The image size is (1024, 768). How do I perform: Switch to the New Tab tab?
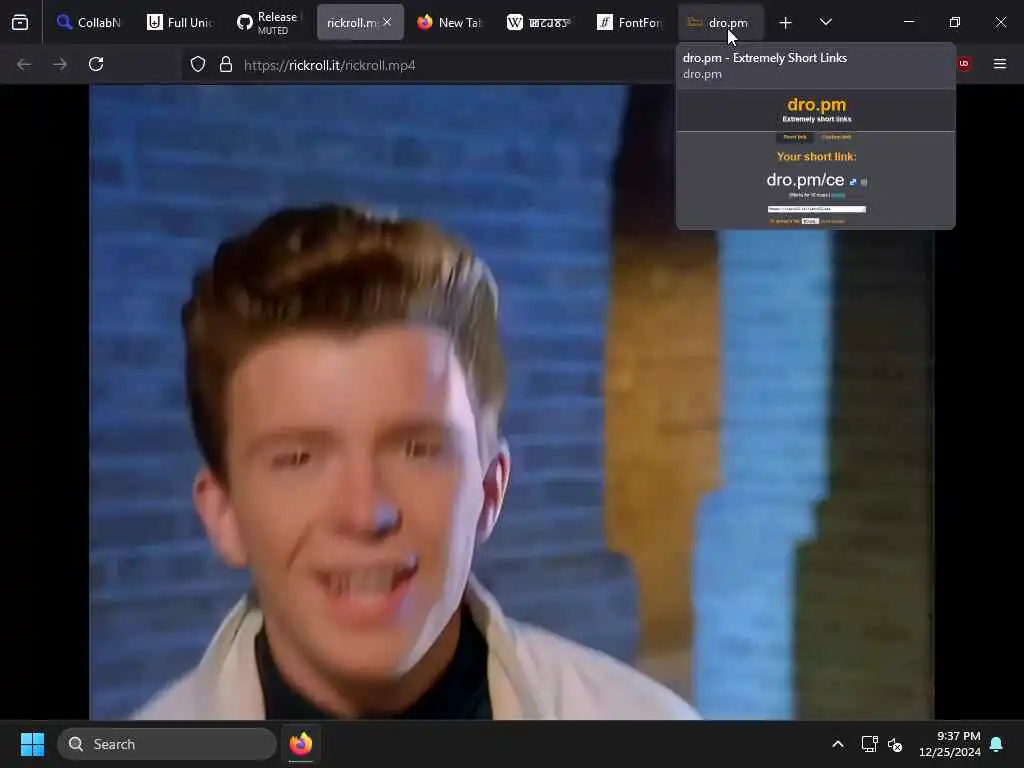click(451, 23)
